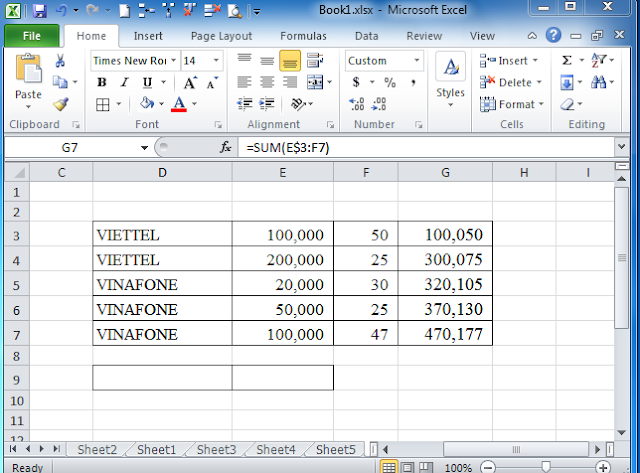Switch to the Formulas tab
The height and width of the screenshot is (473, 640).
[x=303, y=36]
